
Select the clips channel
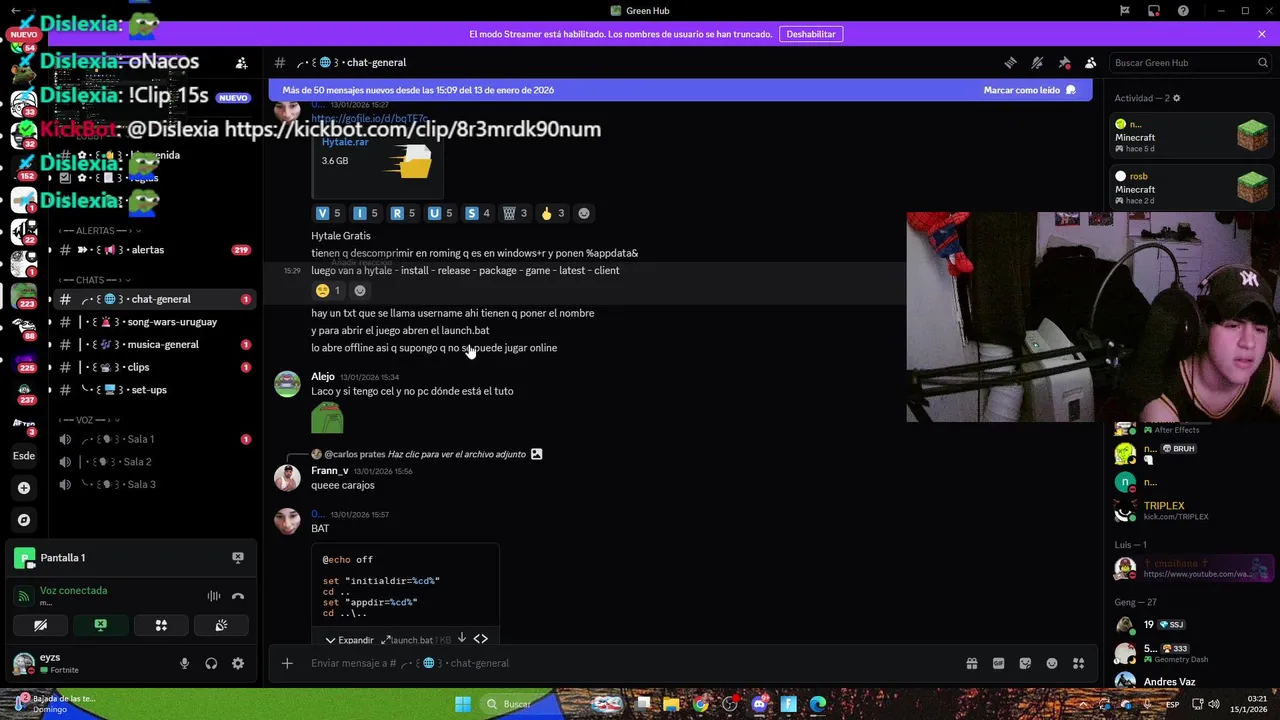[153, 367]
